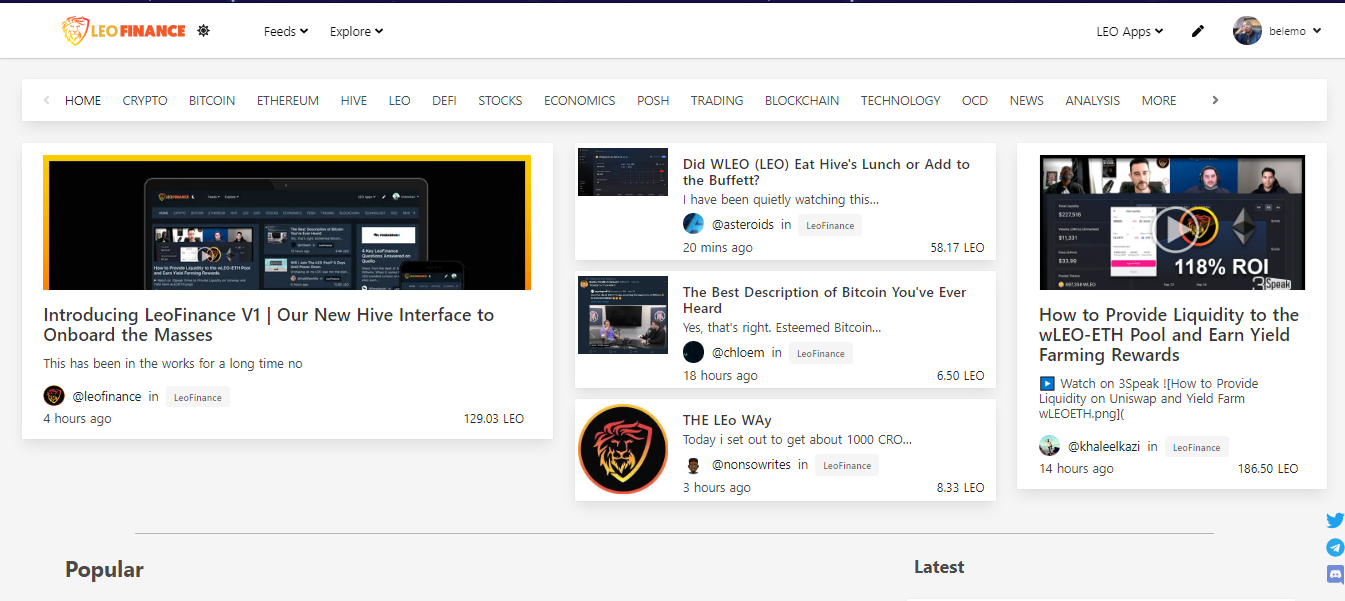Open the round lion logo post thumbnail

tap(623, 449)
